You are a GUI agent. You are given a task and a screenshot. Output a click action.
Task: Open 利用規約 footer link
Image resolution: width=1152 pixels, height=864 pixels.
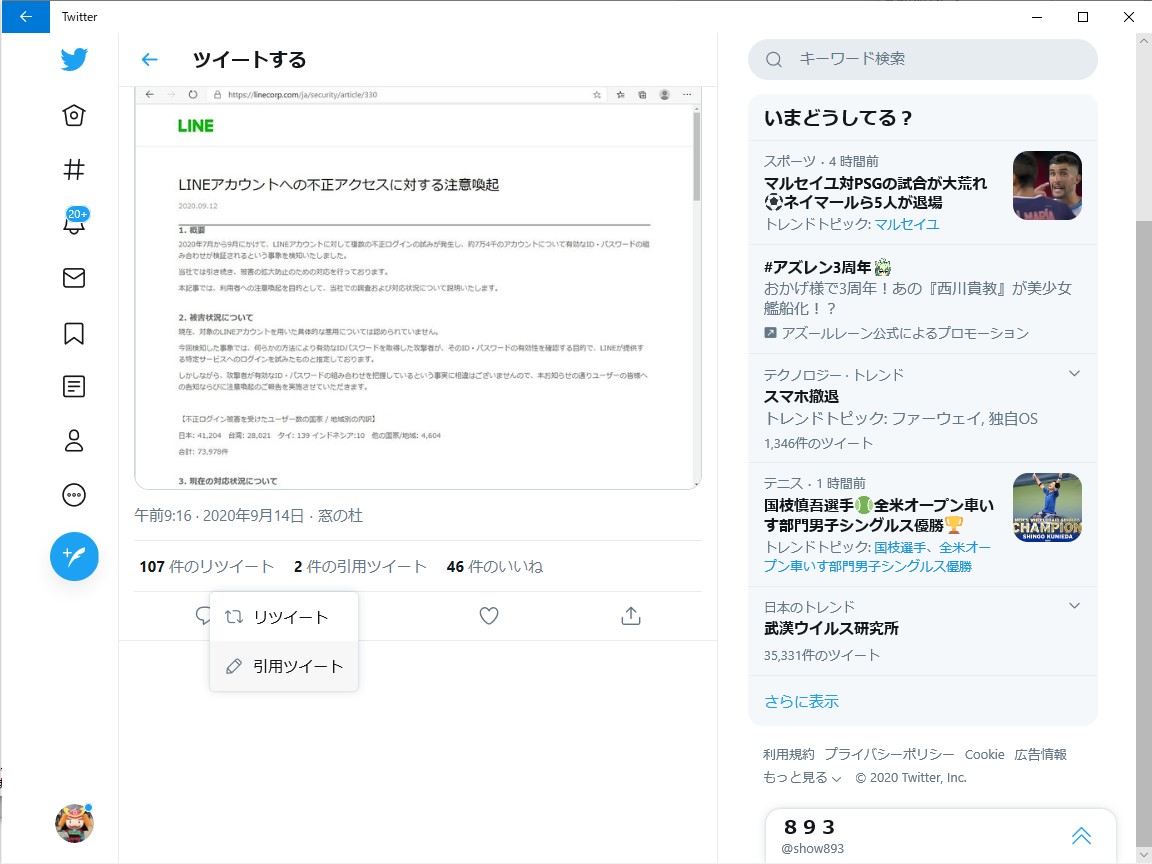coord(788,755)
